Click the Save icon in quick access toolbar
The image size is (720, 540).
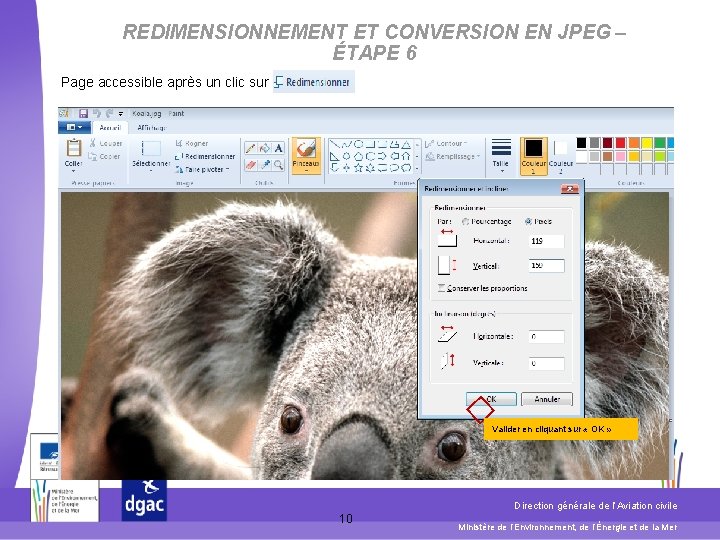(x=83, y=113)
